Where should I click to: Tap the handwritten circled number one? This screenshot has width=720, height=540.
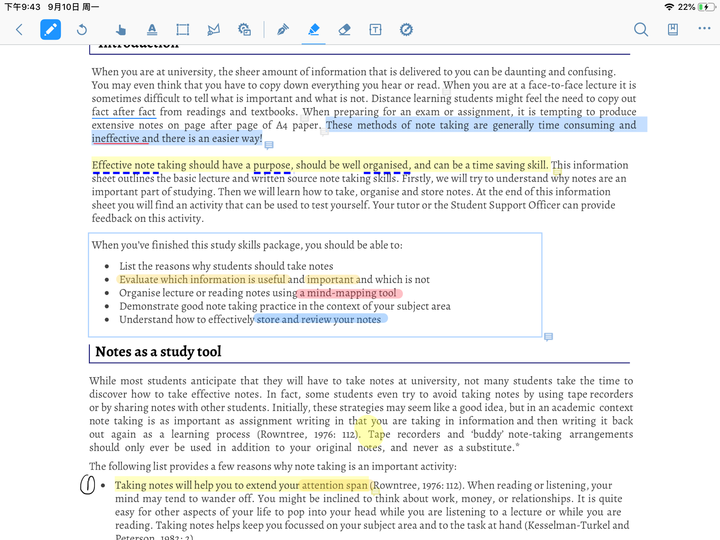pyautogui.click(x=87, y=484)
